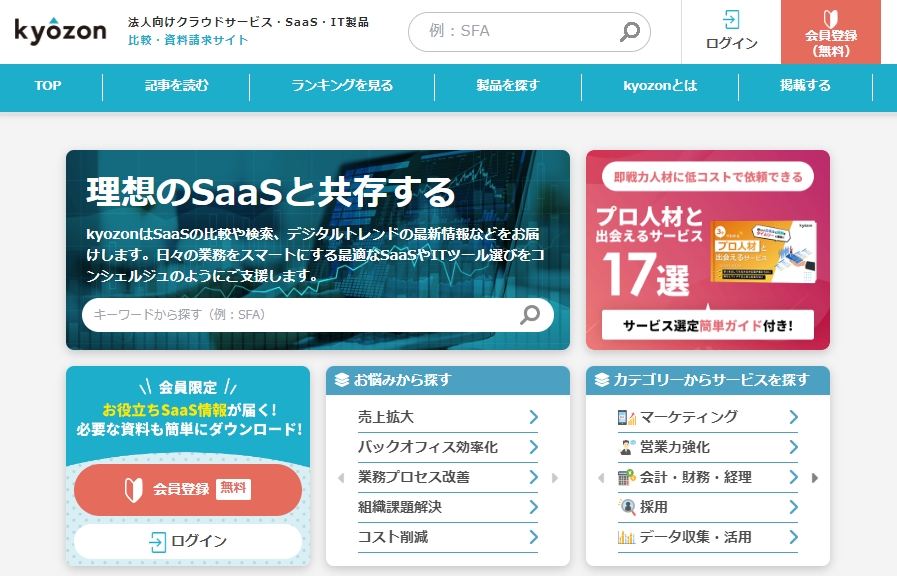The width and height of the screenshot is (897, 576).
Task: Click the データ収集・活用 chart icon
Action: pos(626,537)
